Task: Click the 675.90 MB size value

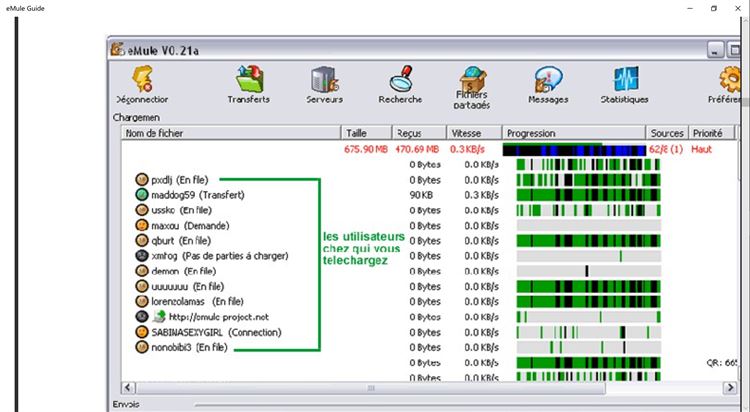Action: (x=366, y=149)
